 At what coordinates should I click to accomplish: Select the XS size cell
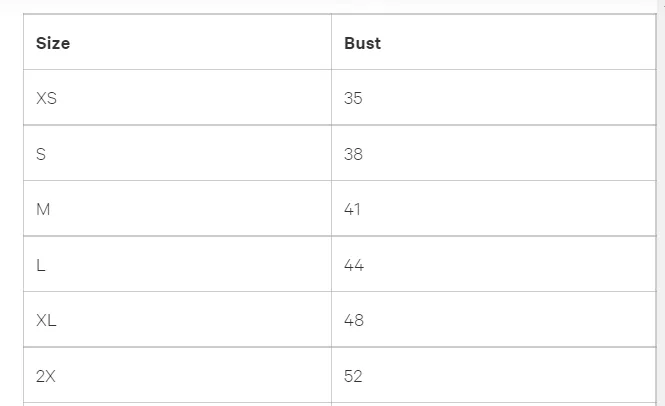point(47,98)
